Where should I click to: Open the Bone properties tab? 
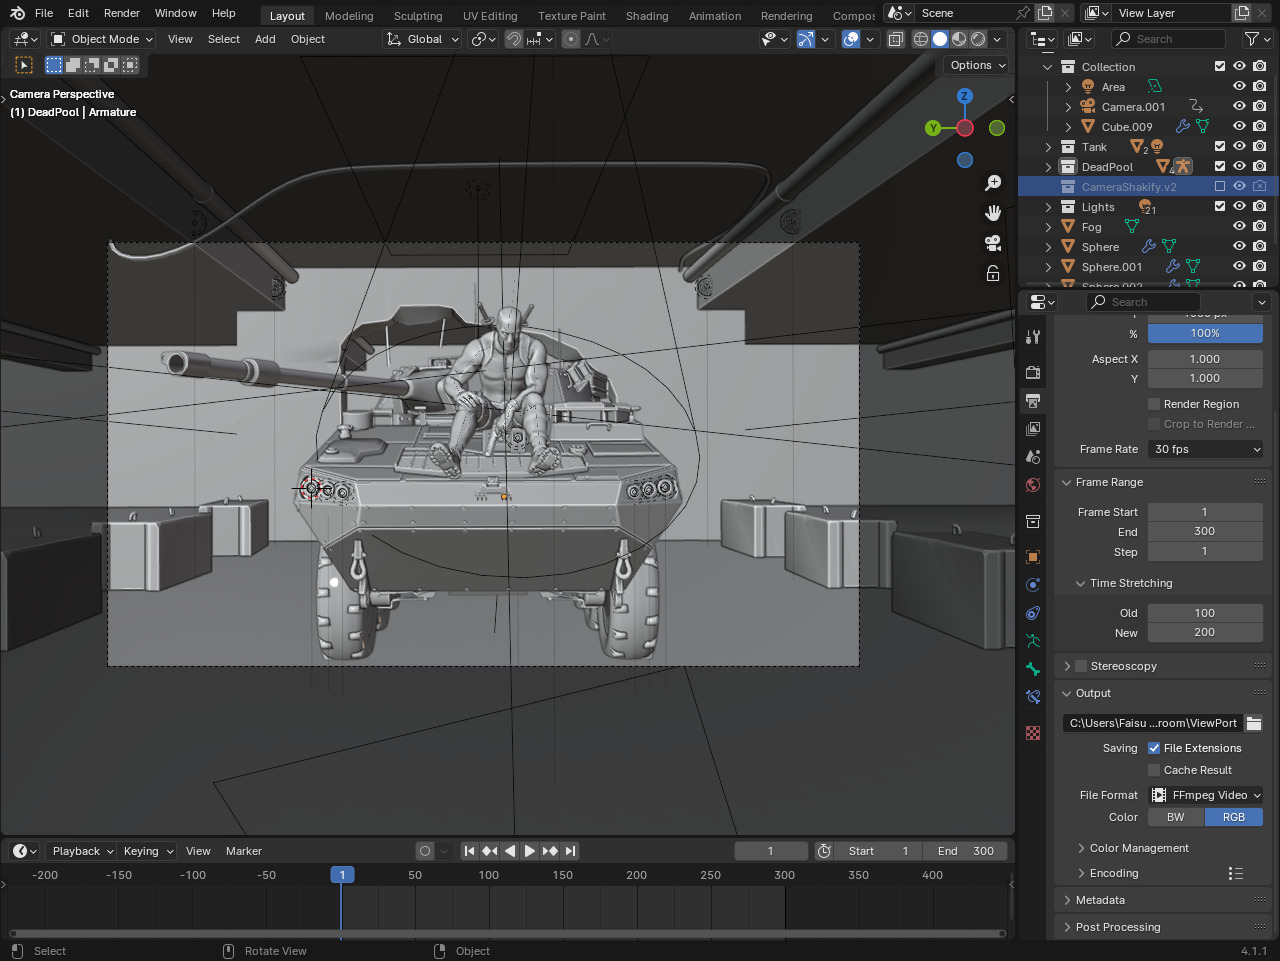(1033, 669)
